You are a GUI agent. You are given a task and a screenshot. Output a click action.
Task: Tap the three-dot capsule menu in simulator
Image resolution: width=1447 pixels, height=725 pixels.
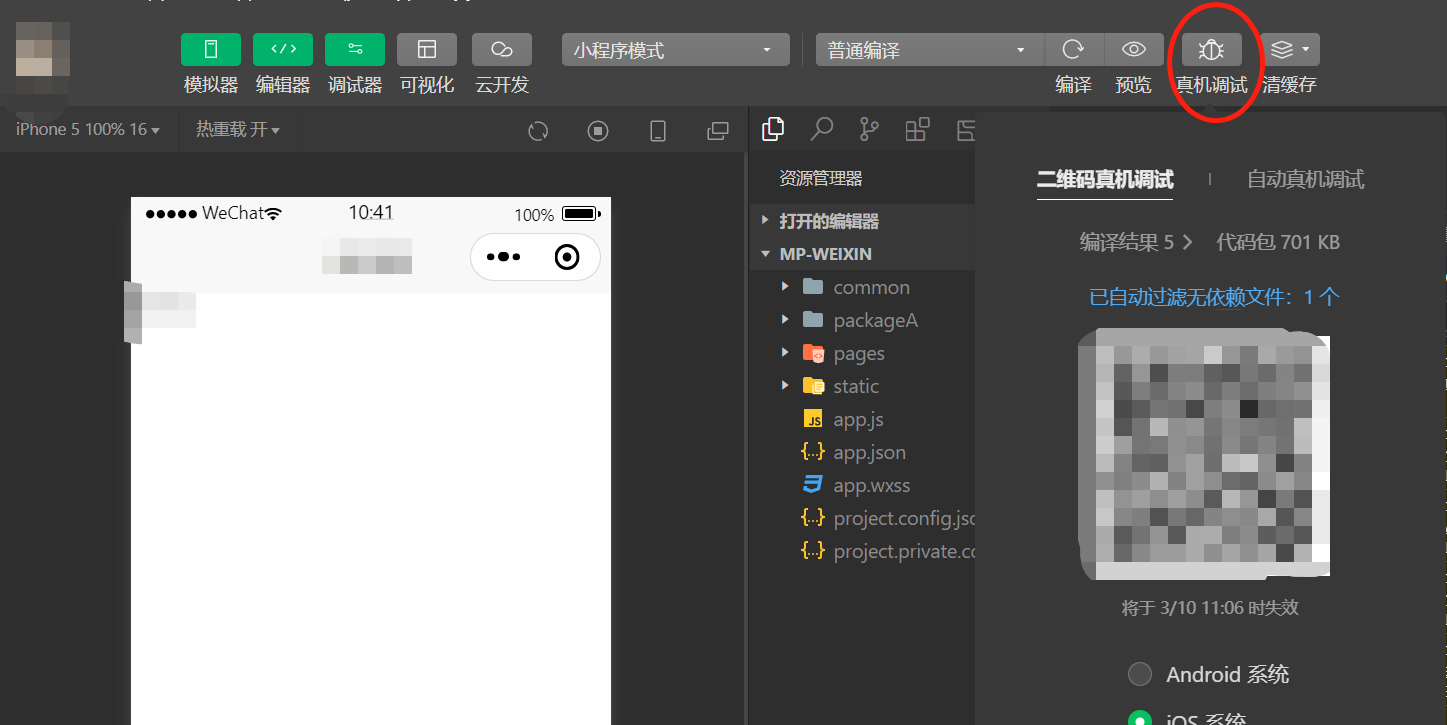(503, 257)
